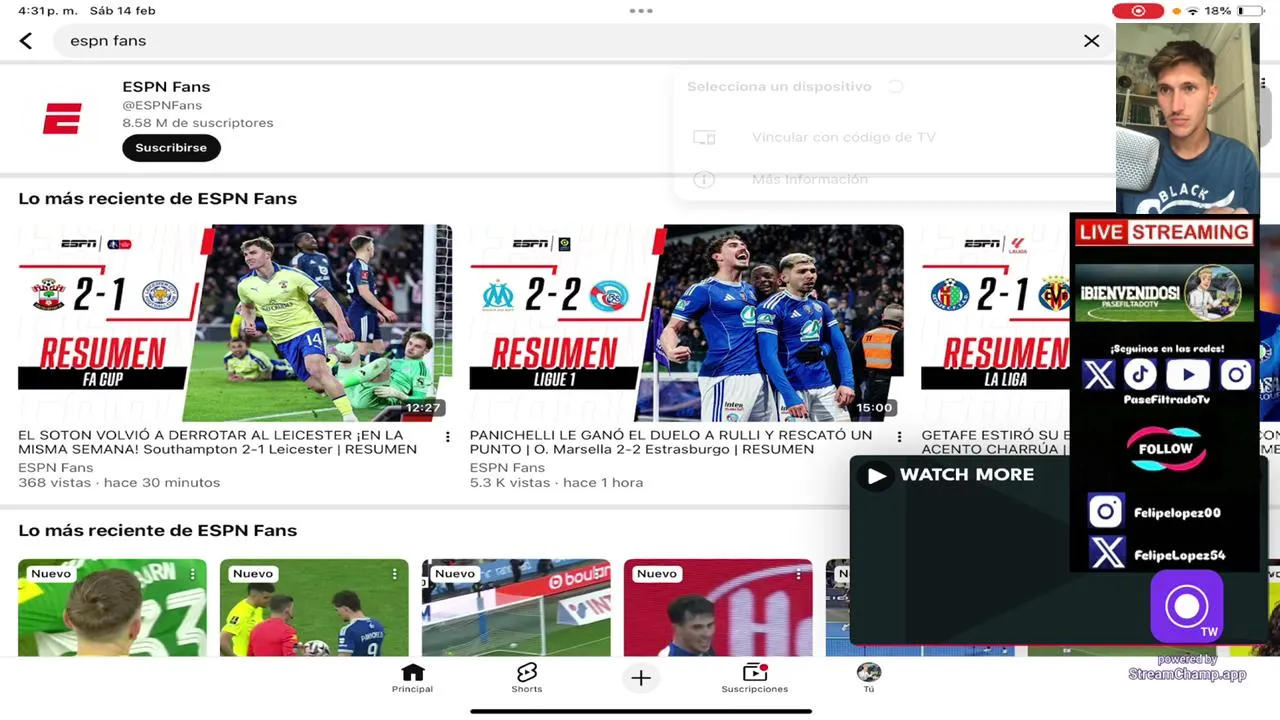Viewport: 1280px width, 720px height.
Task: Click '368 vistas · hace 30 minutos' text
Action: (119, 482)
